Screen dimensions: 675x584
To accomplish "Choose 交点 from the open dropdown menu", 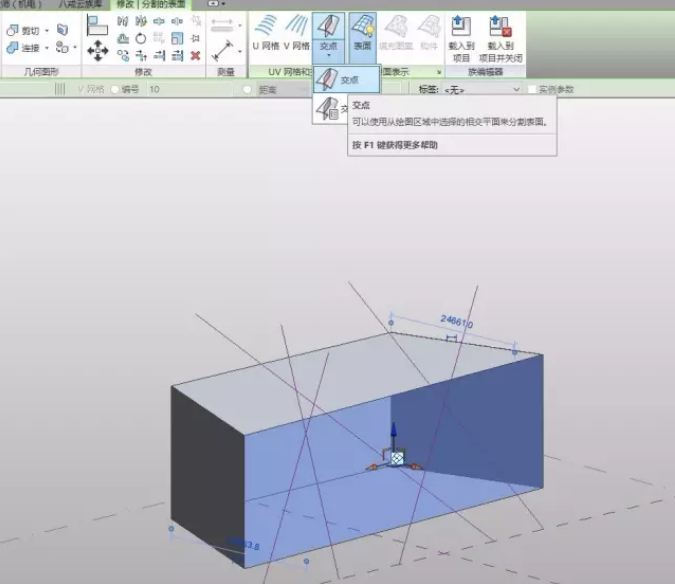I will click(x=347, y=80).
